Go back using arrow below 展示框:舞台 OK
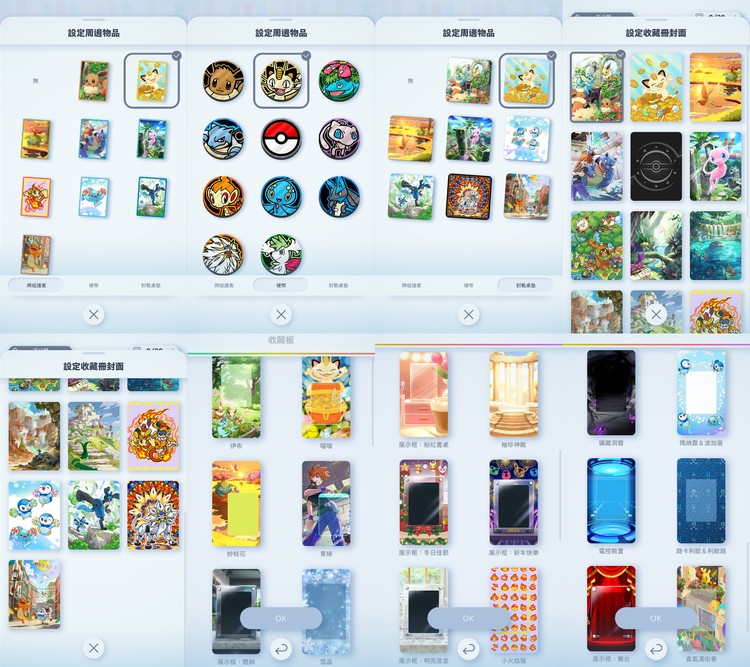The height and width of the screenshot is (667, 750). tap(656, 649)
